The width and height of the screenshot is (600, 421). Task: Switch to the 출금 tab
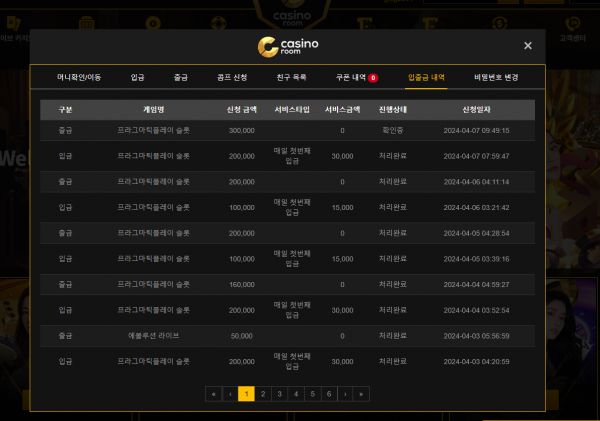point(181,77)
